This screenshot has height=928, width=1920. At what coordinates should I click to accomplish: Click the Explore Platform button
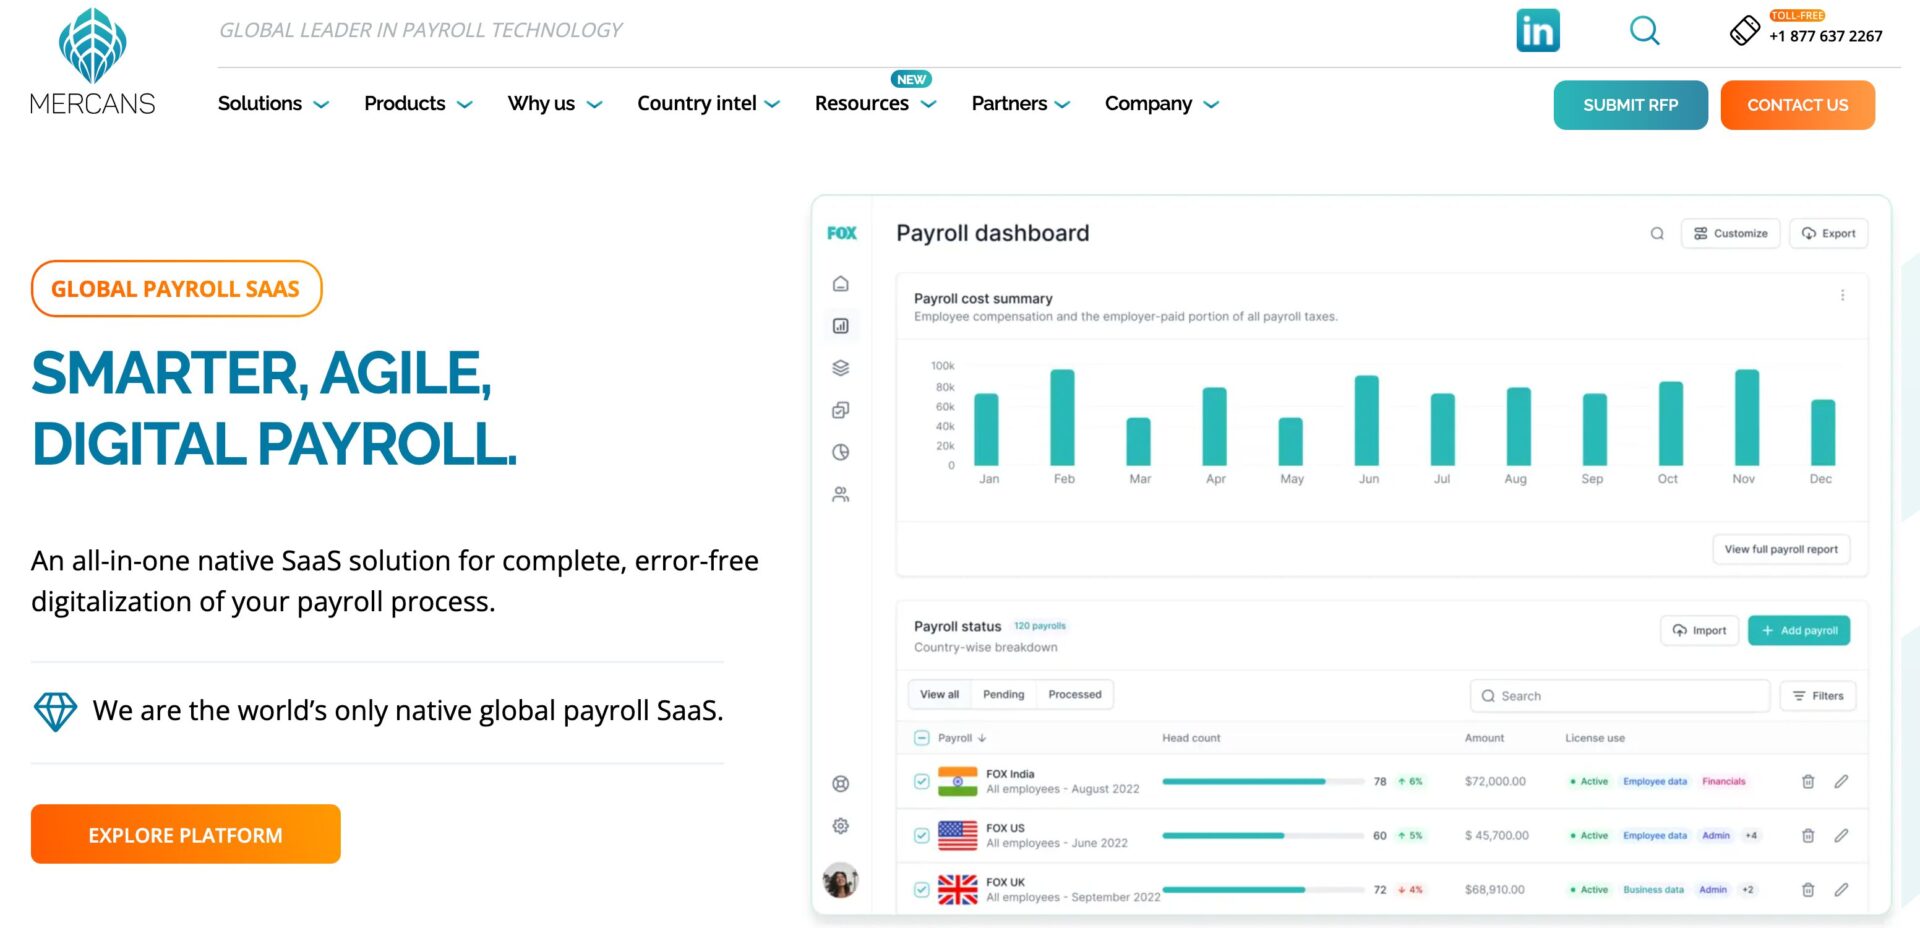186,835
